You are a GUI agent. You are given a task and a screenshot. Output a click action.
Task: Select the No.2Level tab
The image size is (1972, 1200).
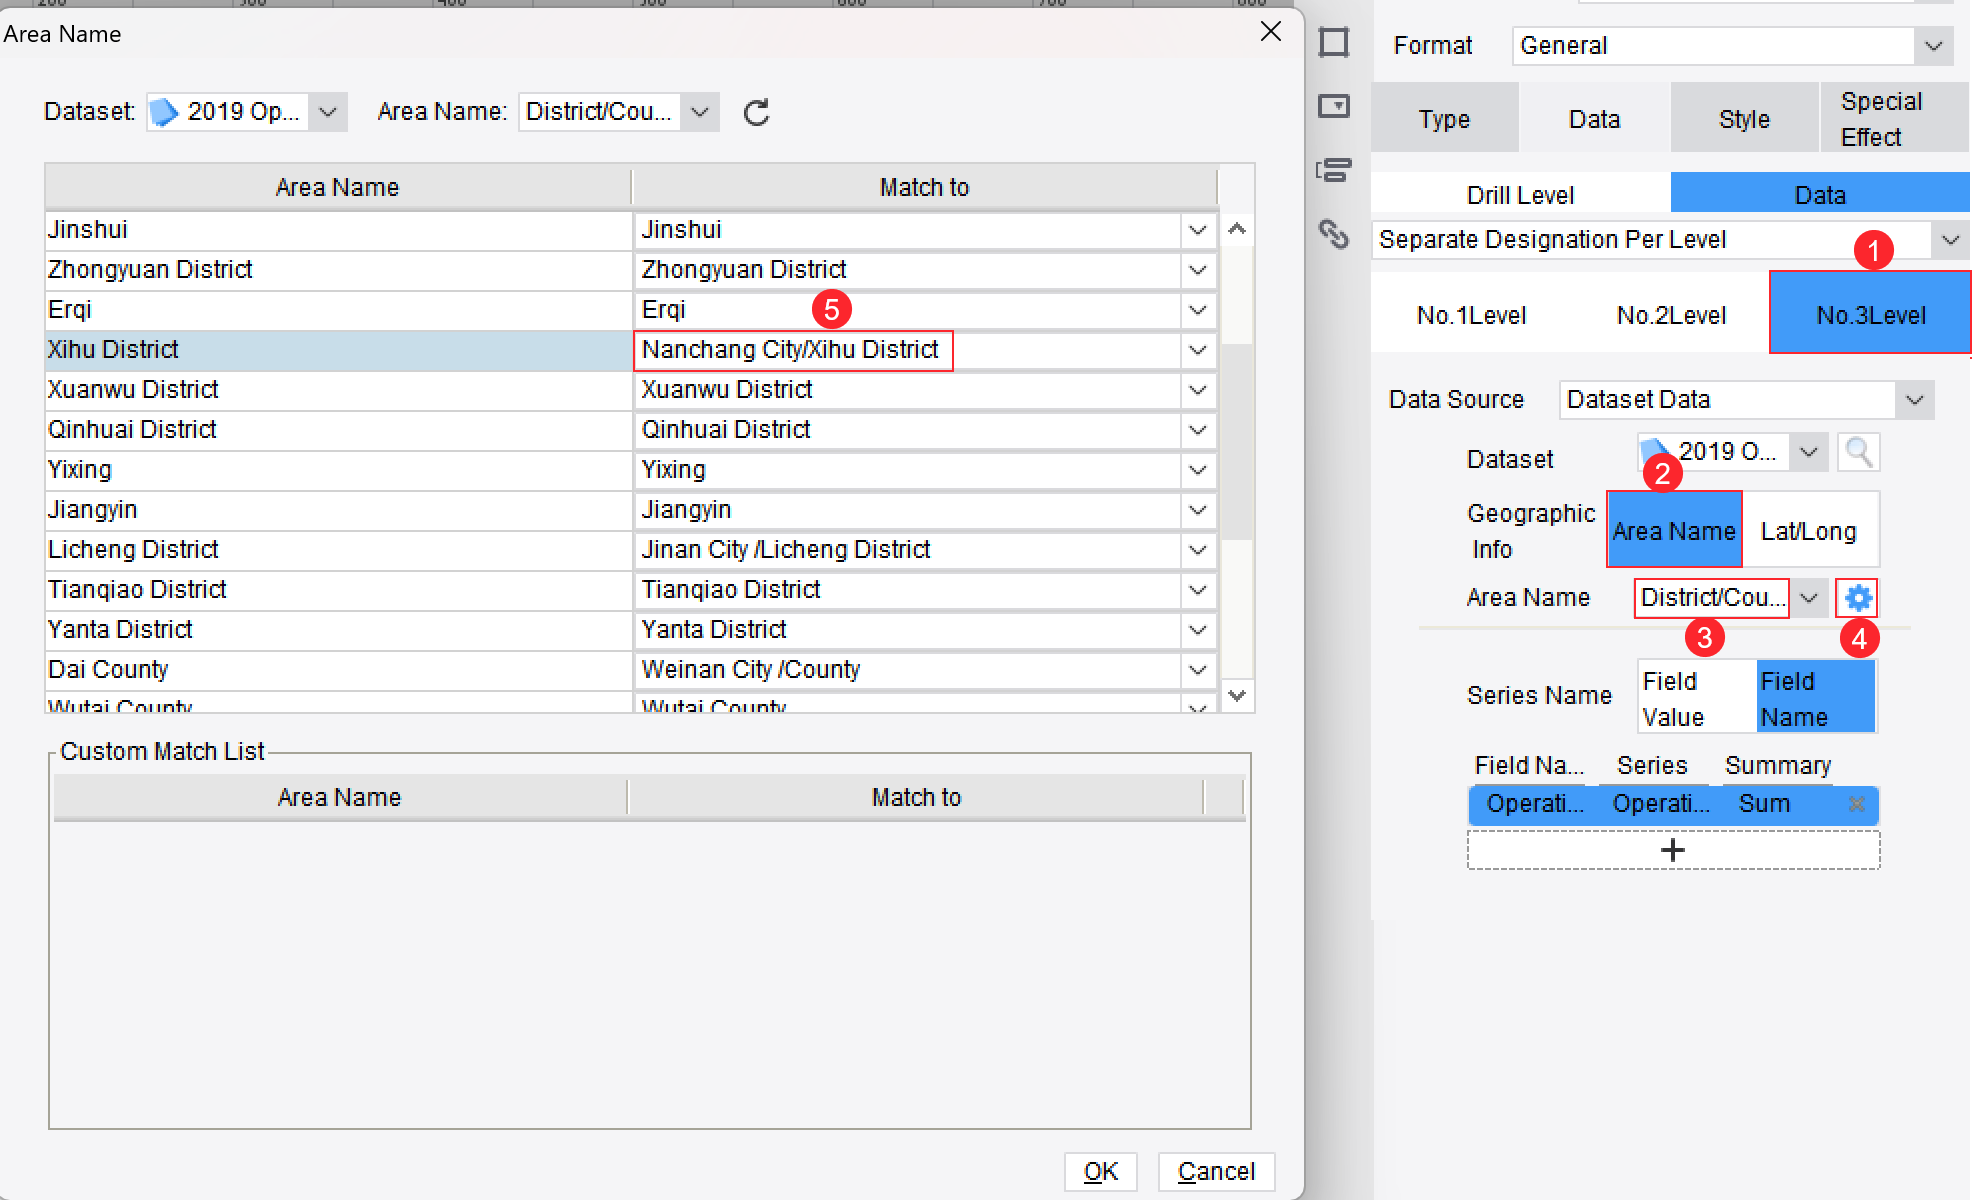pos(1671,314)
